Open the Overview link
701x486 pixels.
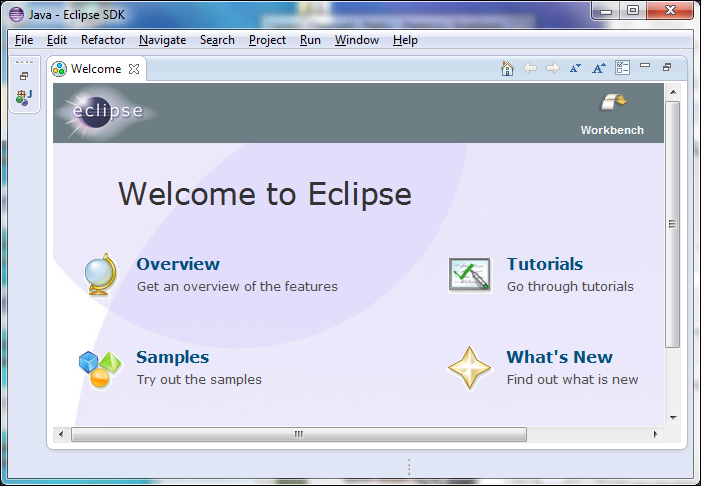[178, 264]
